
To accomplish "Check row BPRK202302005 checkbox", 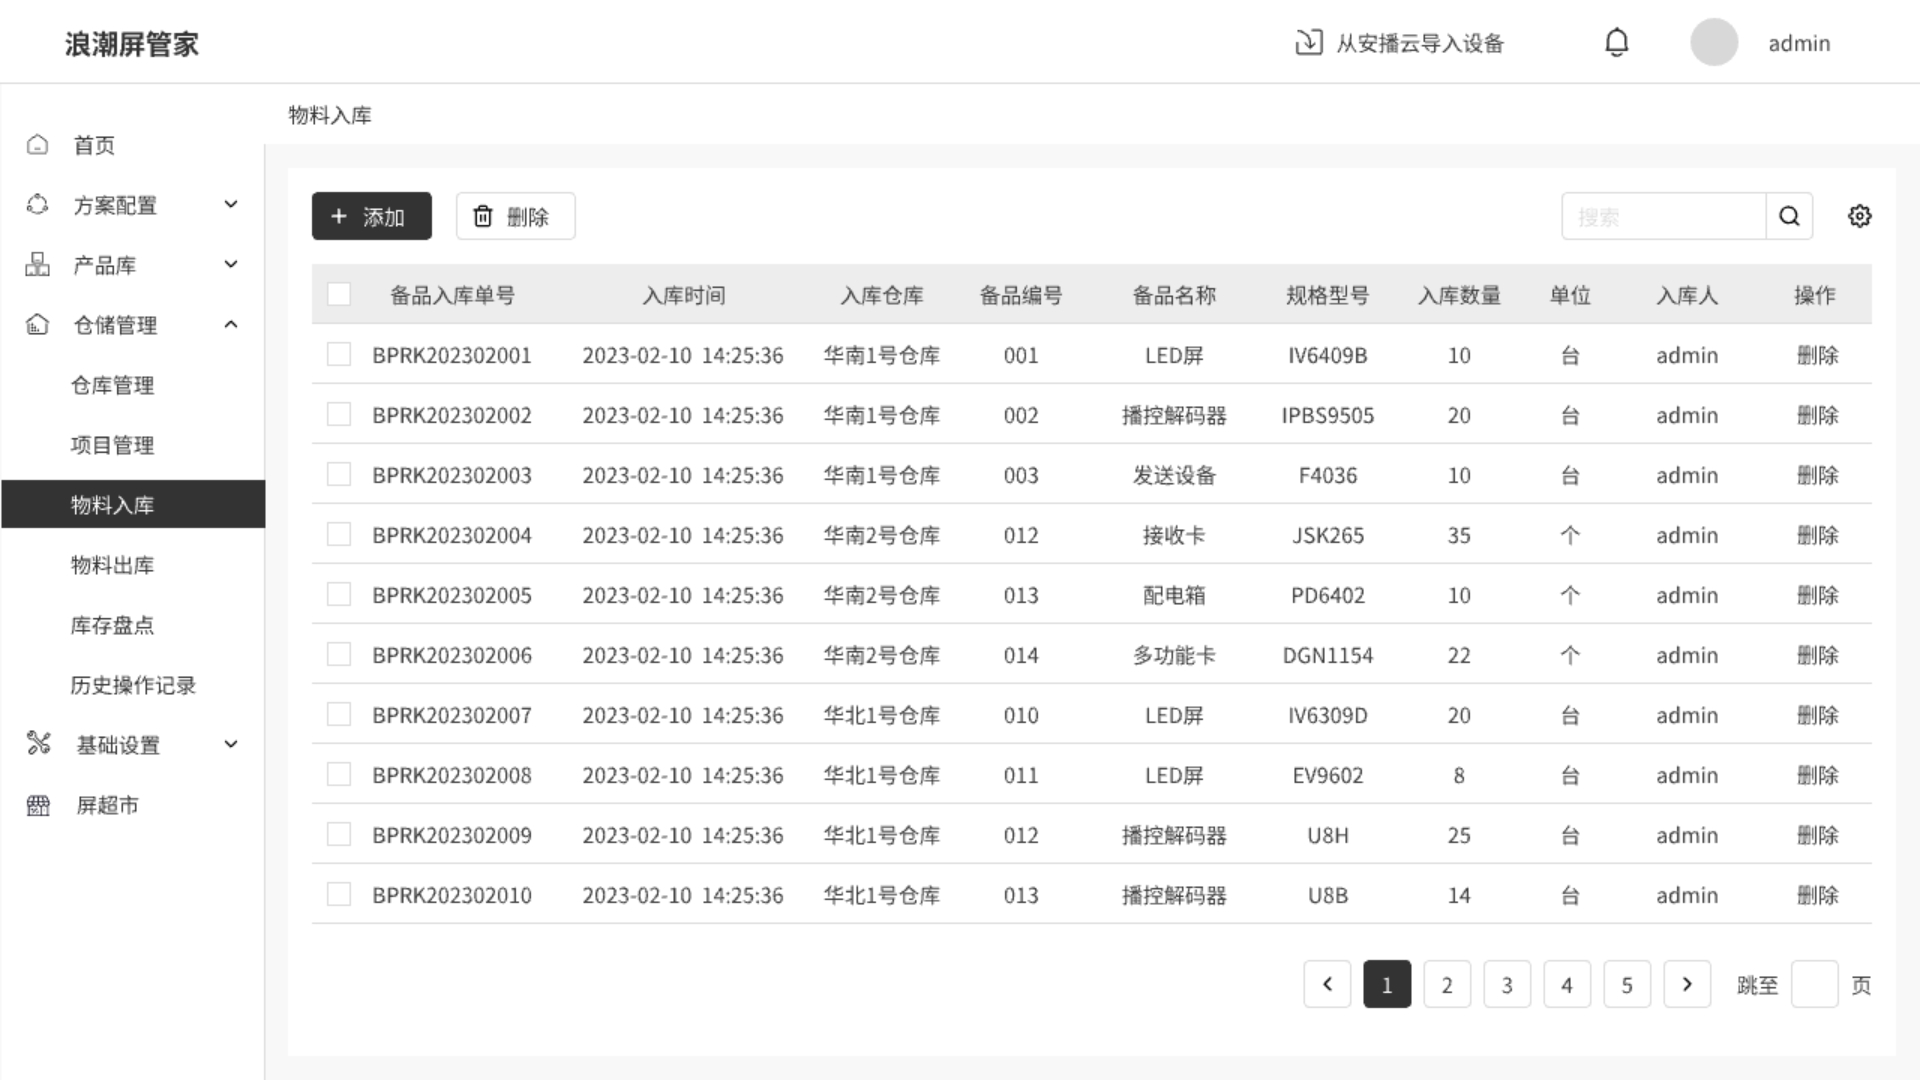I will (339, 594).
